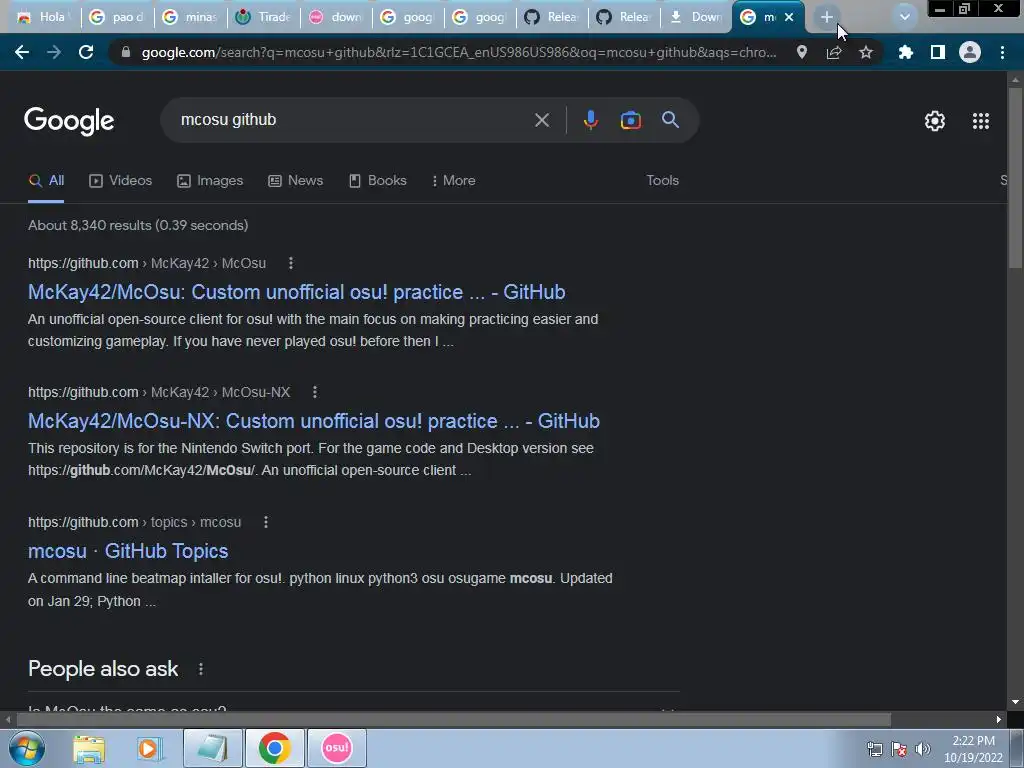The width and height of the screenshot is (1024, 768).
Task: Open McKay42/McOsu GitHub result link
Action: point(296,292)
